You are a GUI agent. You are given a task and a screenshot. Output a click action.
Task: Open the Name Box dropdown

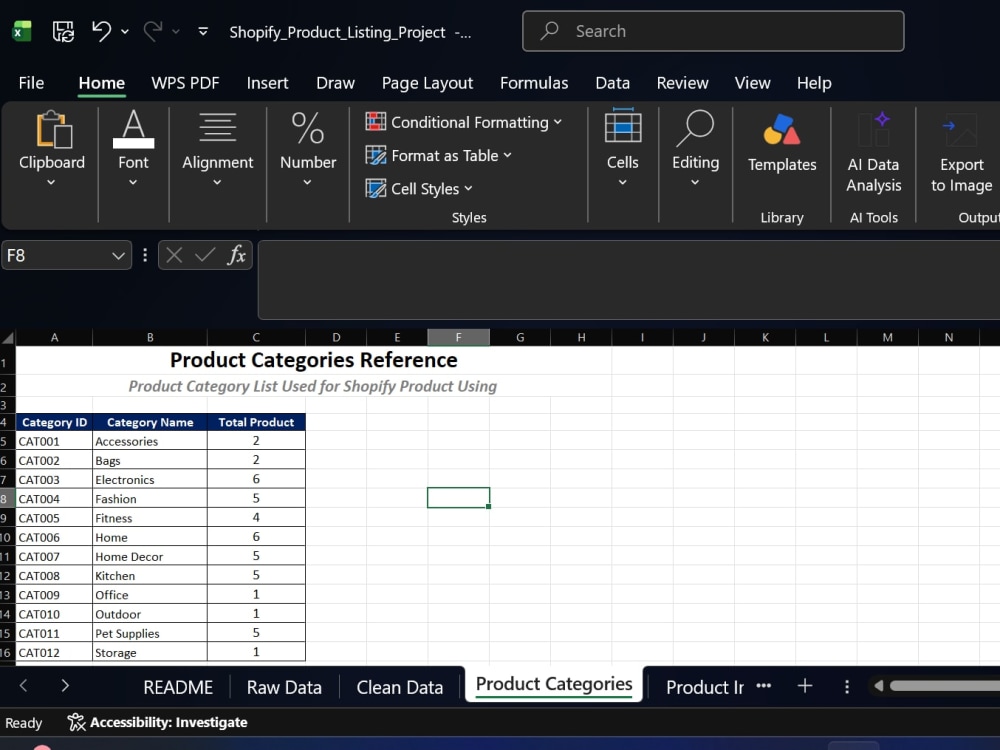click(x=118, y=256)
